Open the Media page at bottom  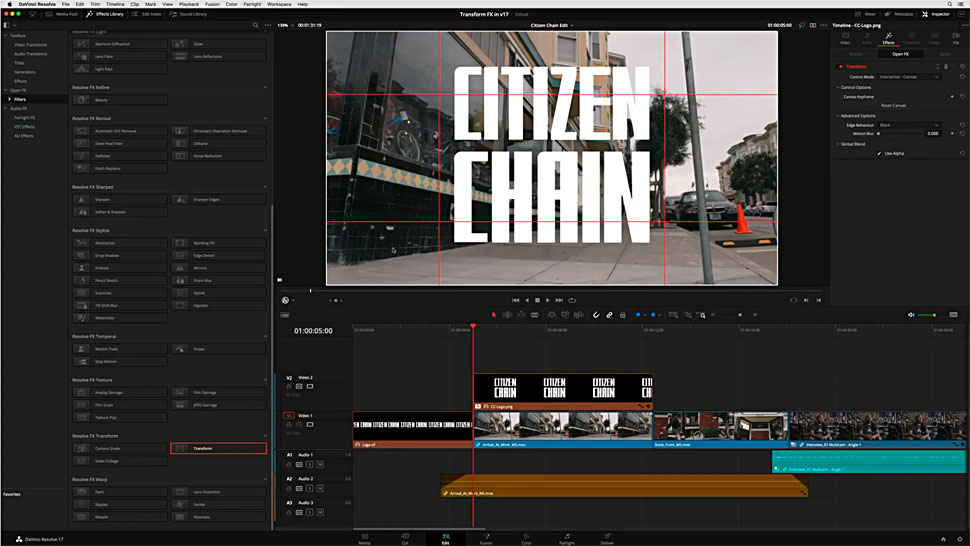(x=364, y=539)
